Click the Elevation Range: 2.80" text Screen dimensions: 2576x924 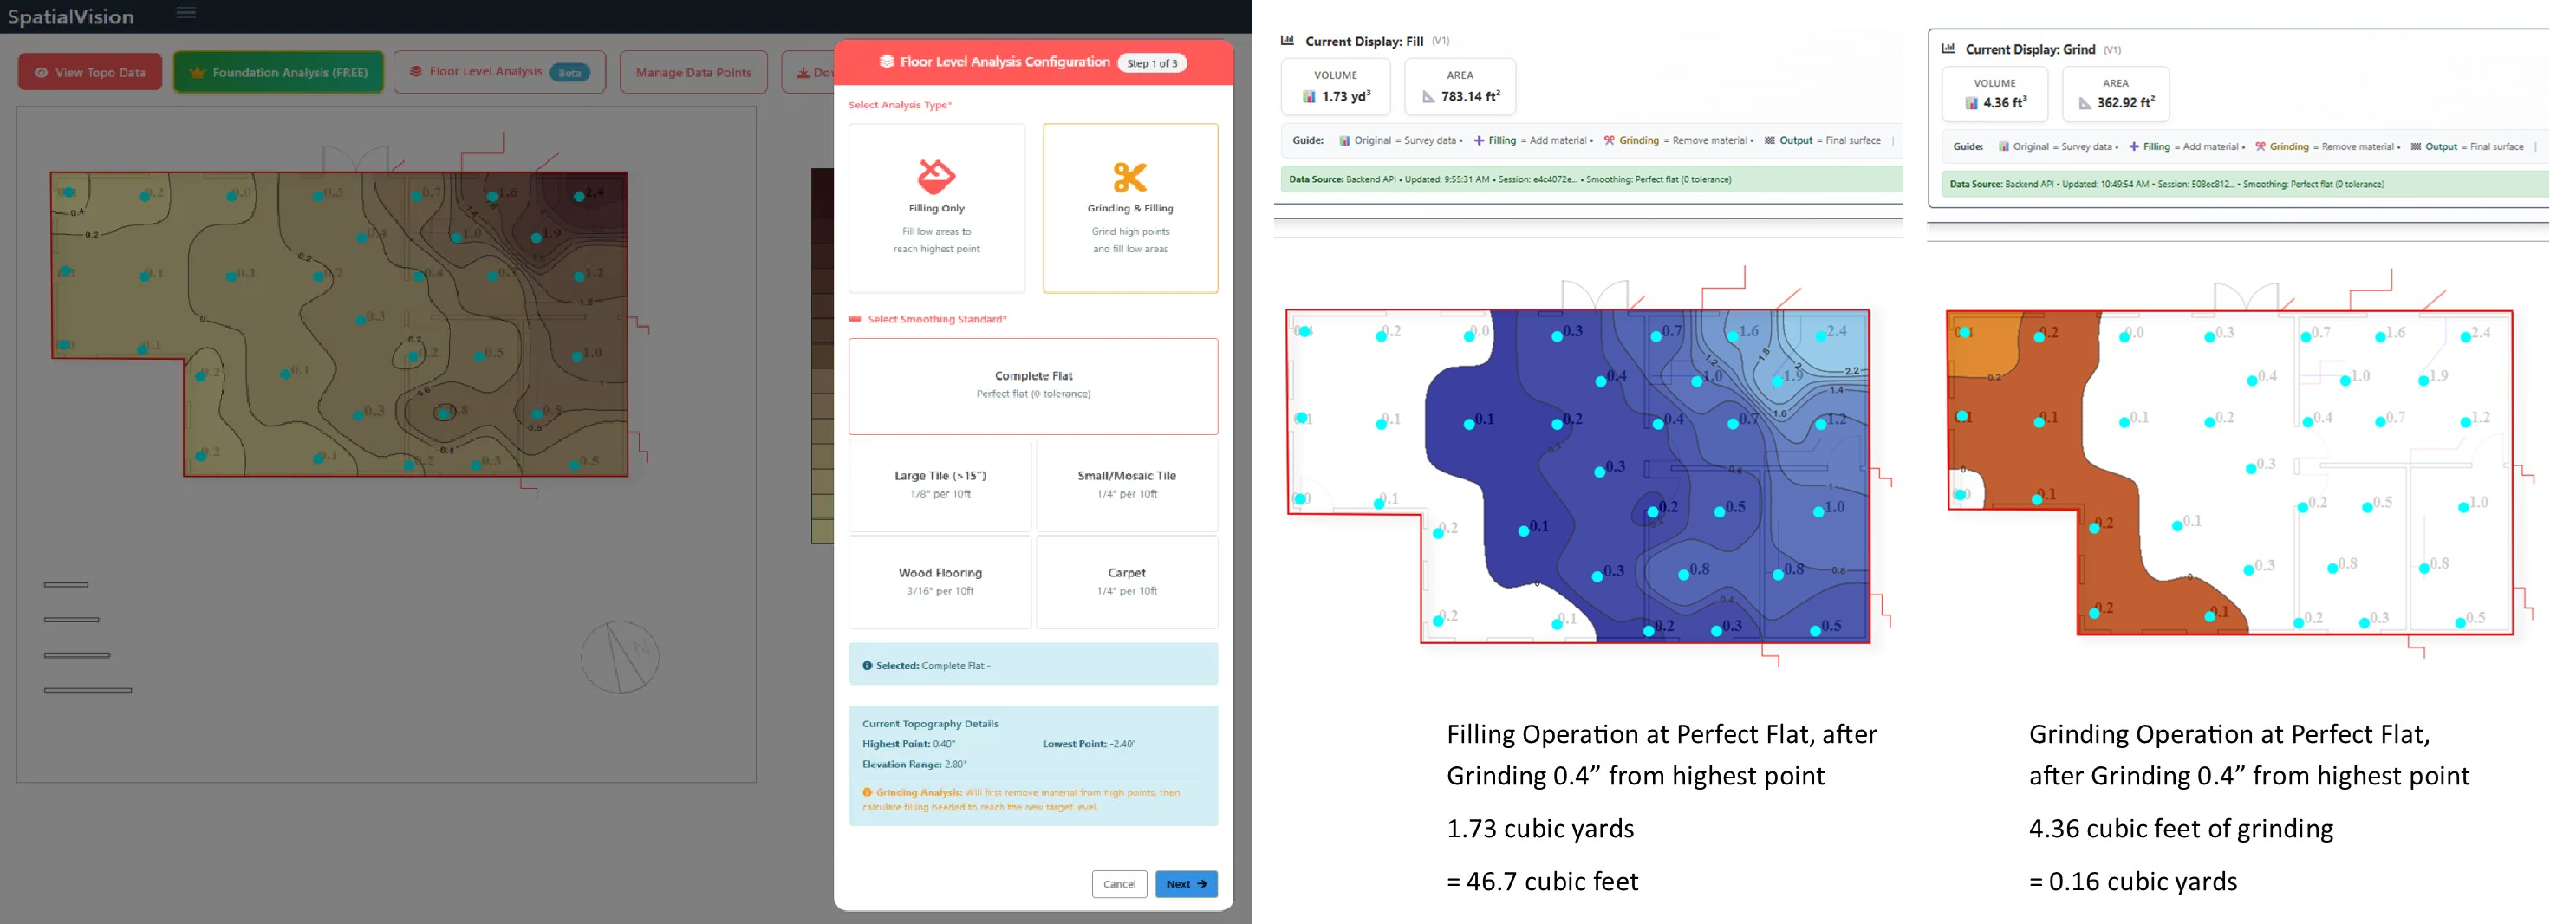tap(915, 764)
